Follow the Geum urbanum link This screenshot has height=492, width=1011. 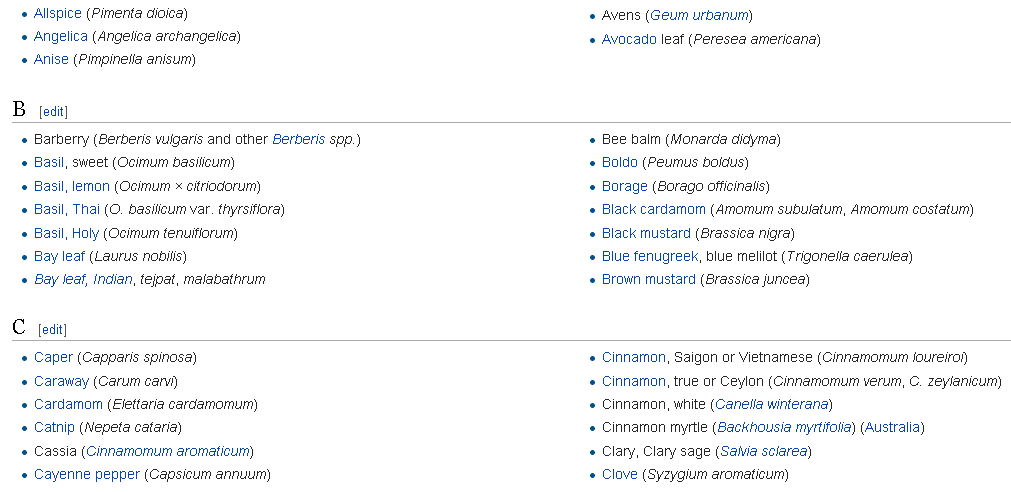coord(699,16)
